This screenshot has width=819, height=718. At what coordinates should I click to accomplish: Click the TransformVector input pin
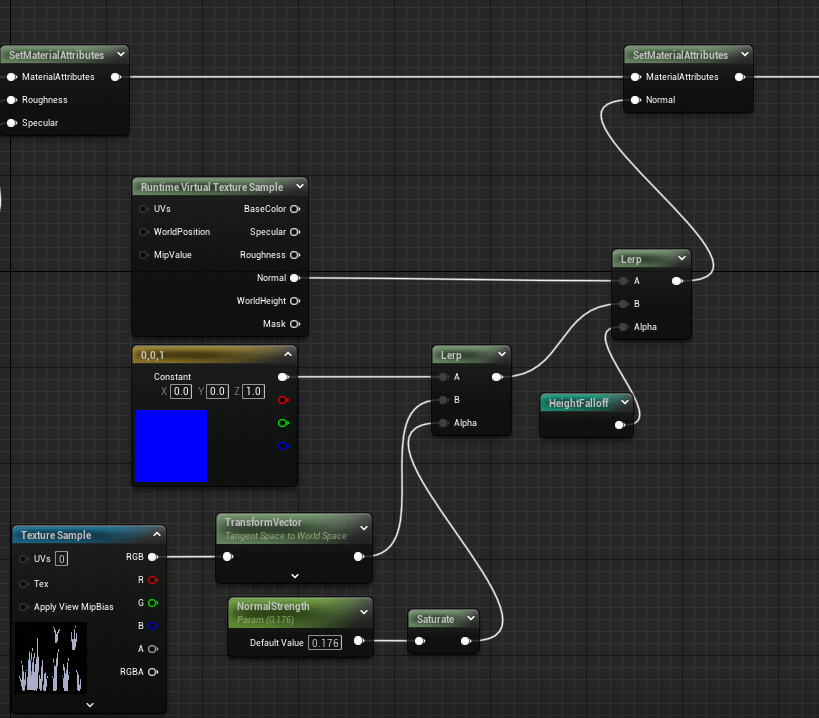click(x=228, y=557)
